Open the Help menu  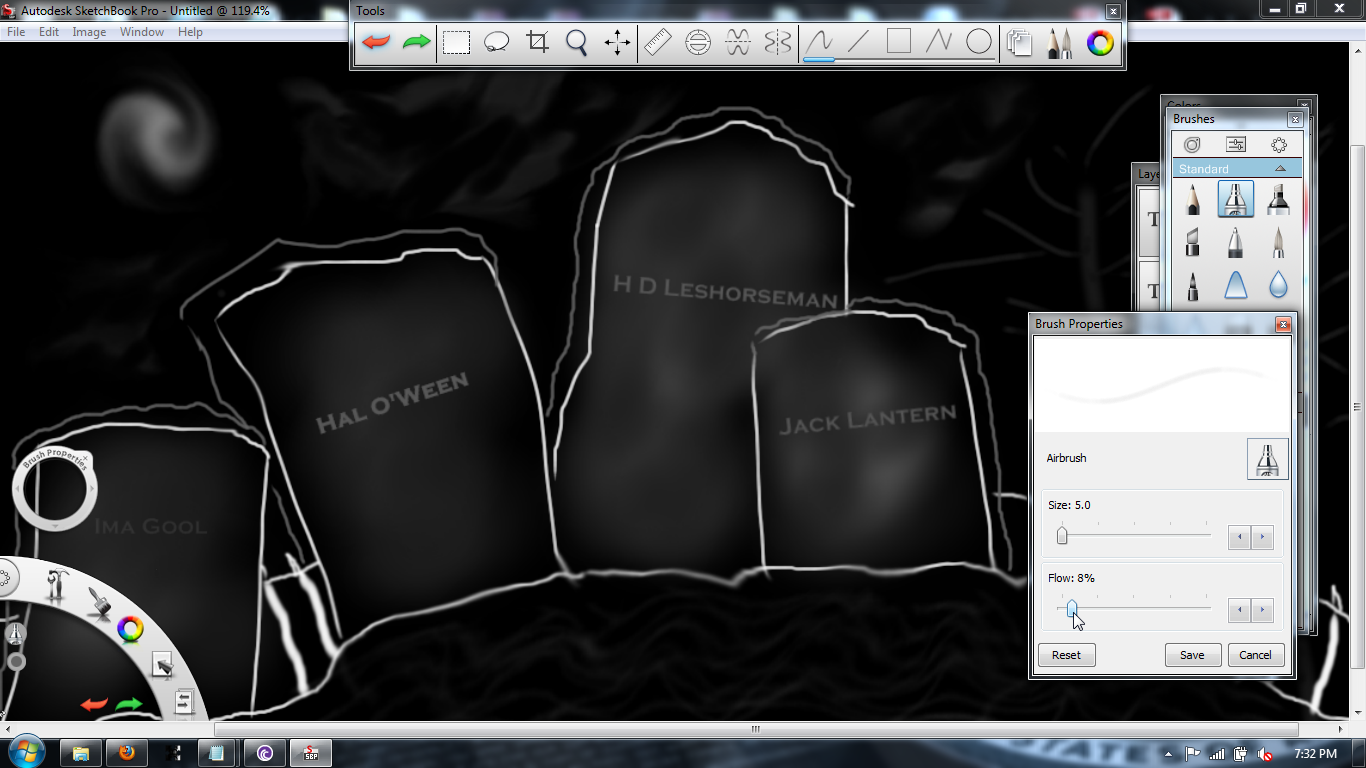190,32
